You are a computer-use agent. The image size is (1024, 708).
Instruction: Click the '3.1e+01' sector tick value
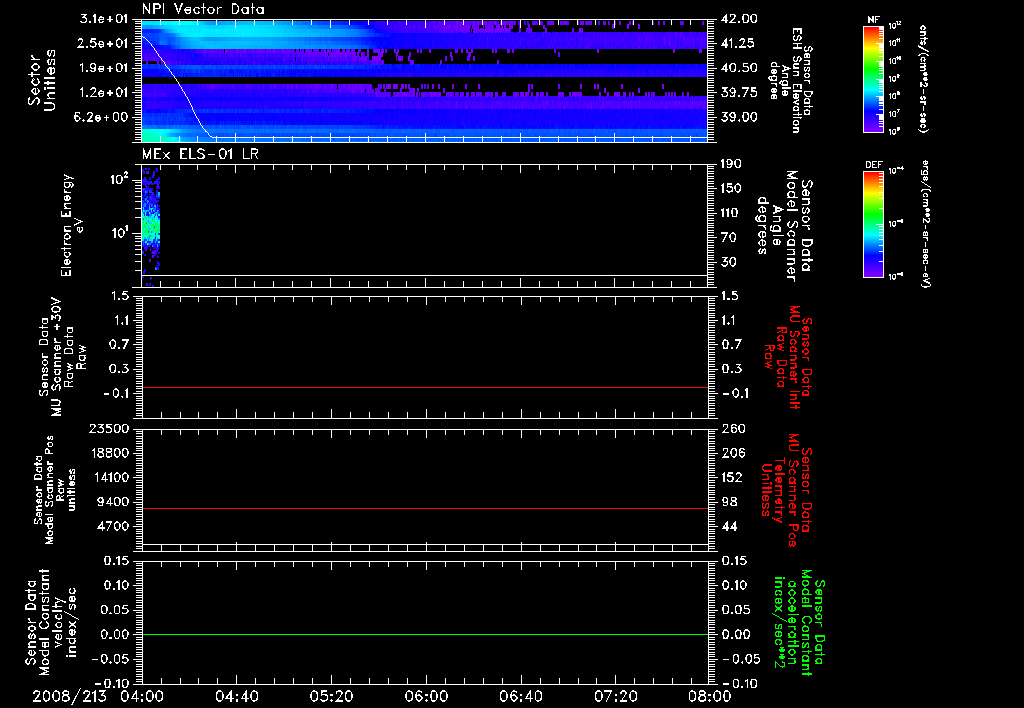point(104,19)
